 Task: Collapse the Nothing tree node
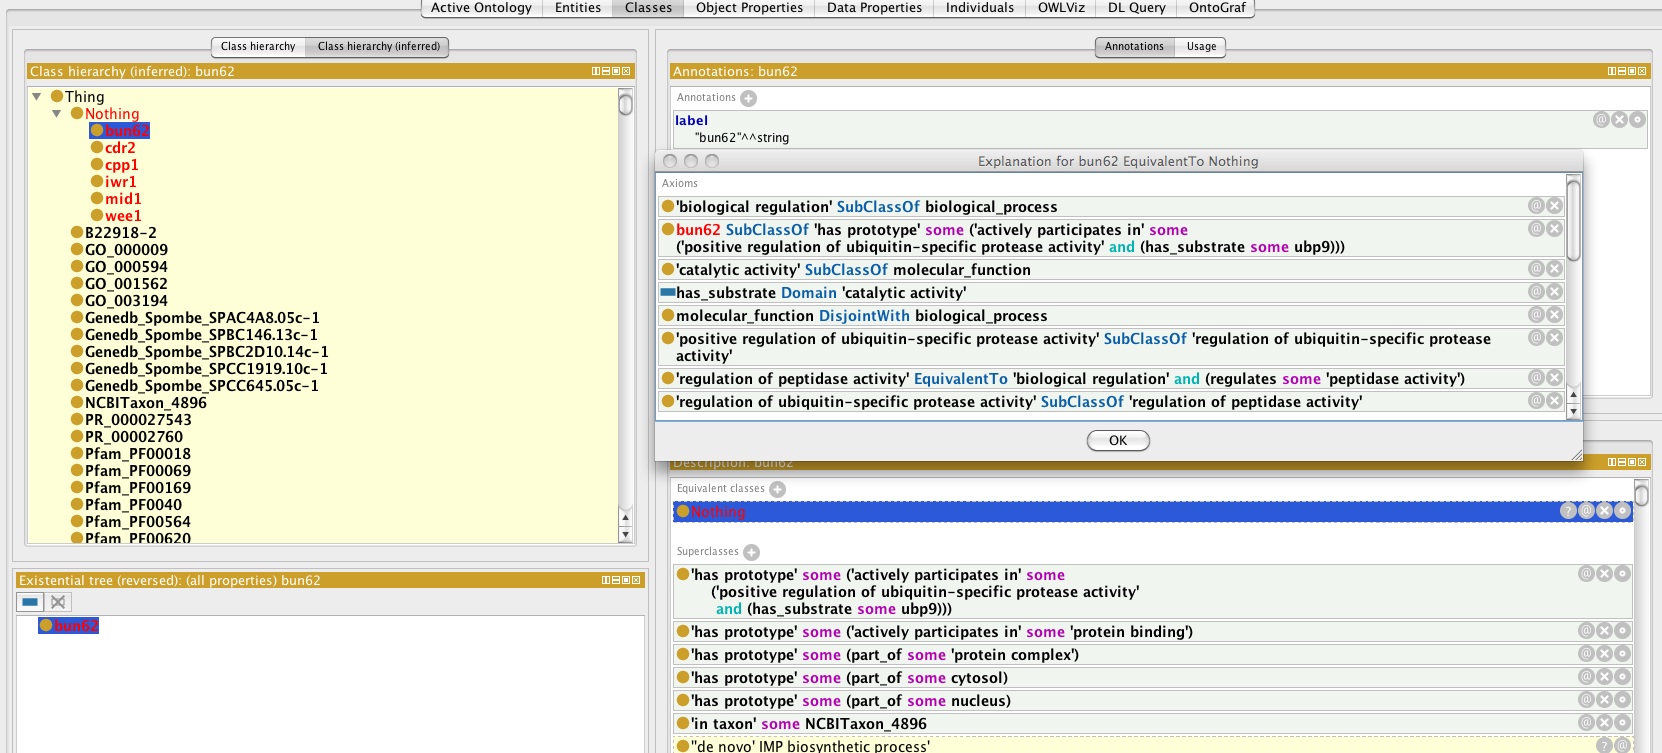tap(57, 114)
